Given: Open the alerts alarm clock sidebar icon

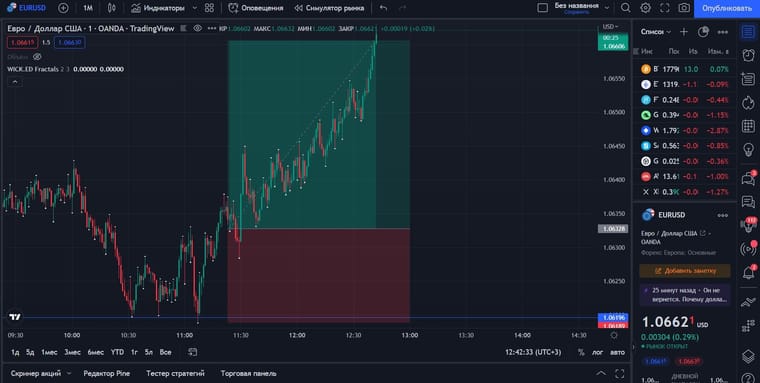Looking at the screenshot, I should coord(748,55).
